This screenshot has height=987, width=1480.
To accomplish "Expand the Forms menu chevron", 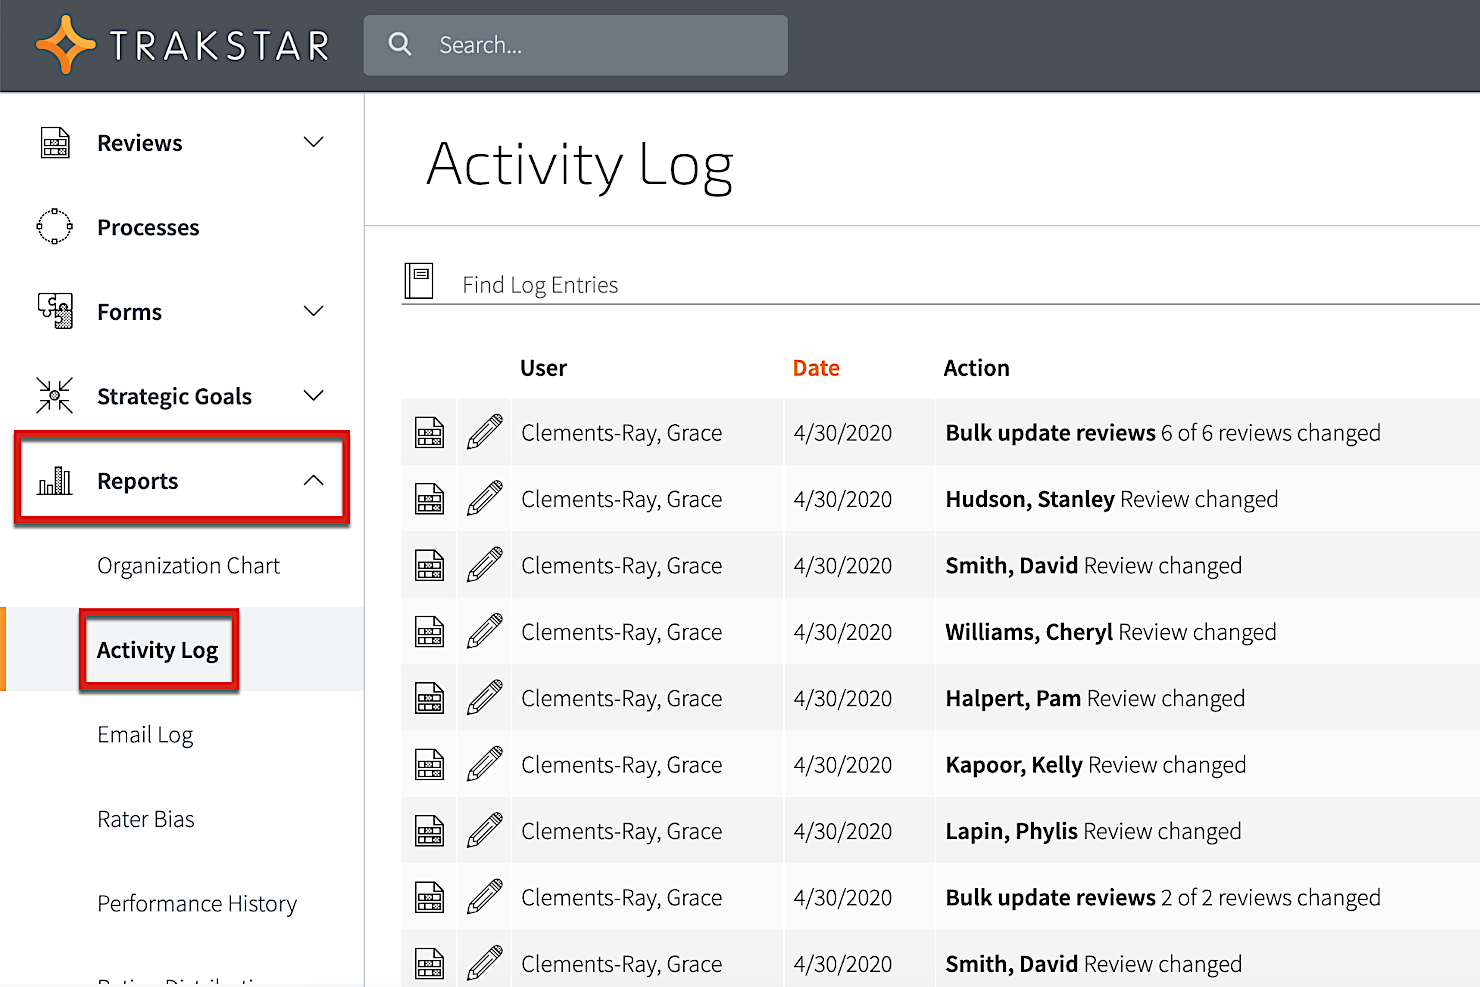I will pos(314,311).
